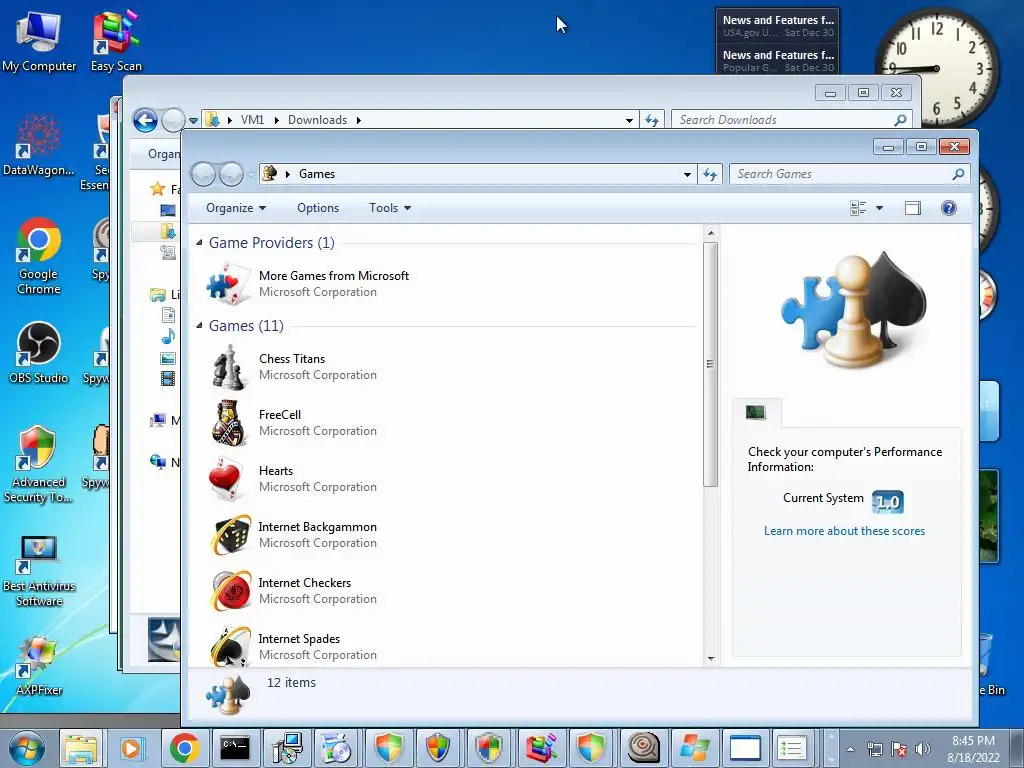This screenshot has height=768, width=1024.
Task: Select 'Internet Spades' title text
Action: point(299,639)
